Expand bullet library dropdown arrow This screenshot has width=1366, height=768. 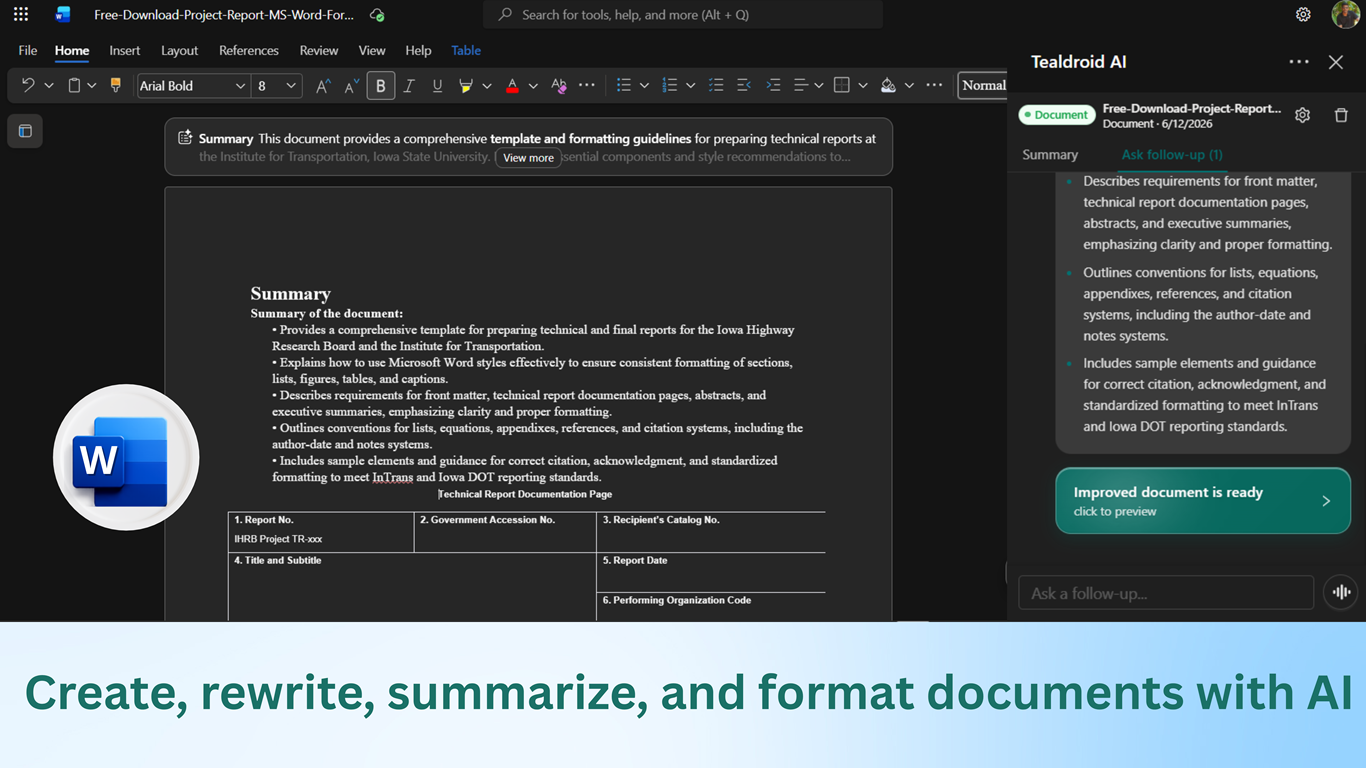click(x=644, y=86)
